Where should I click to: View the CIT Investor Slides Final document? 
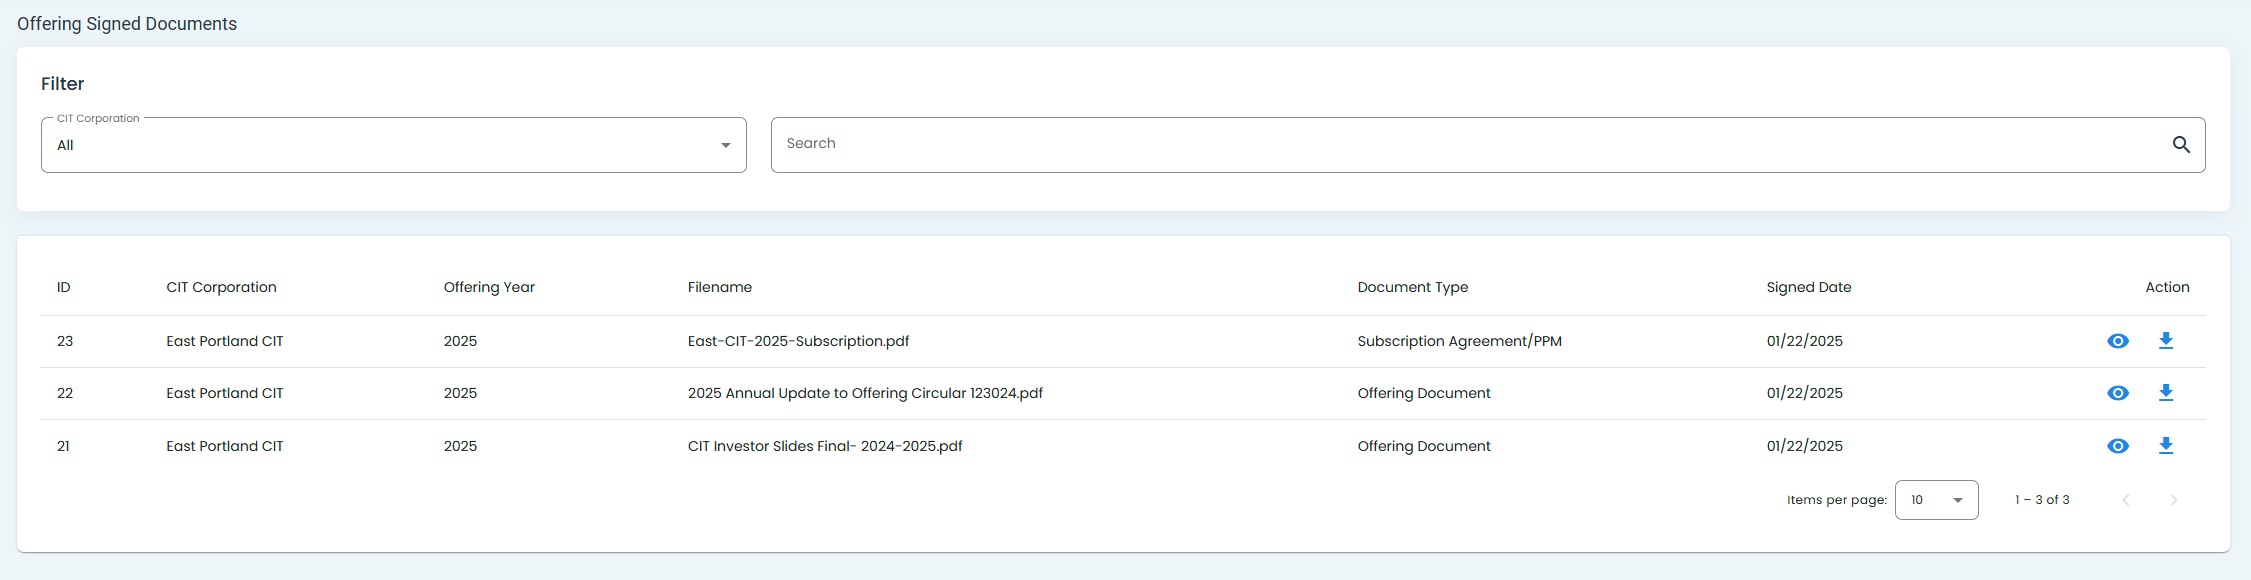point(2117,446)
